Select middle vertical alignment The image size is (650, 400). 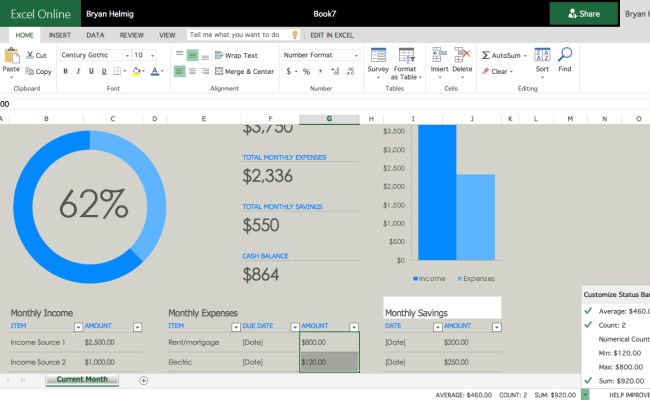click(192, 55)
